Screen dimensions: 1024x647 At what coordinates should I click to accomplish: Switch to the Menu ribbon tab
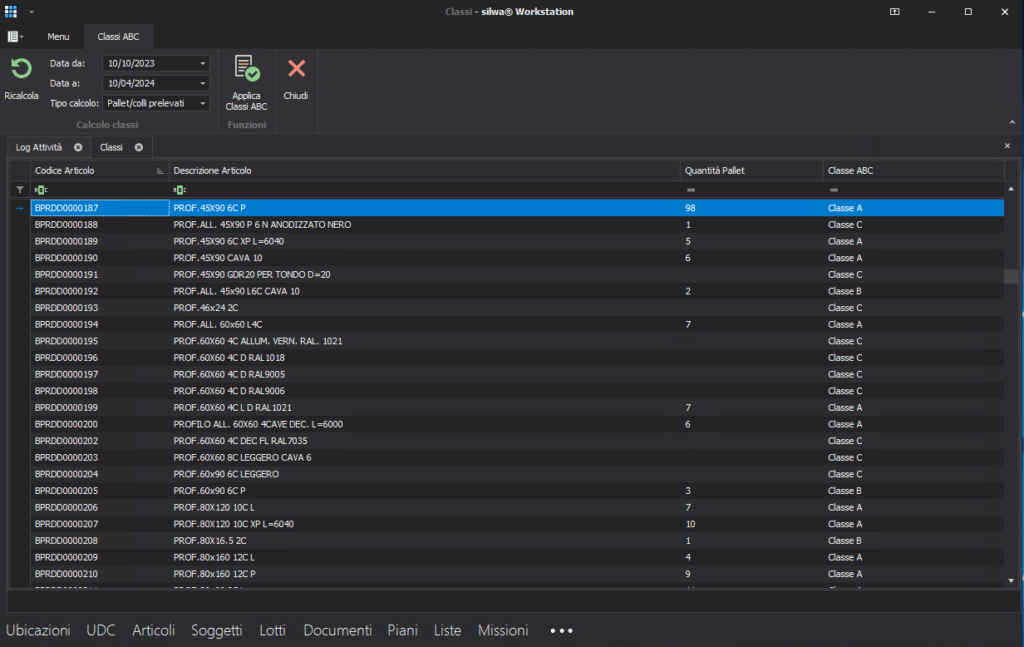pyautogui.click(x=58, y=37)
